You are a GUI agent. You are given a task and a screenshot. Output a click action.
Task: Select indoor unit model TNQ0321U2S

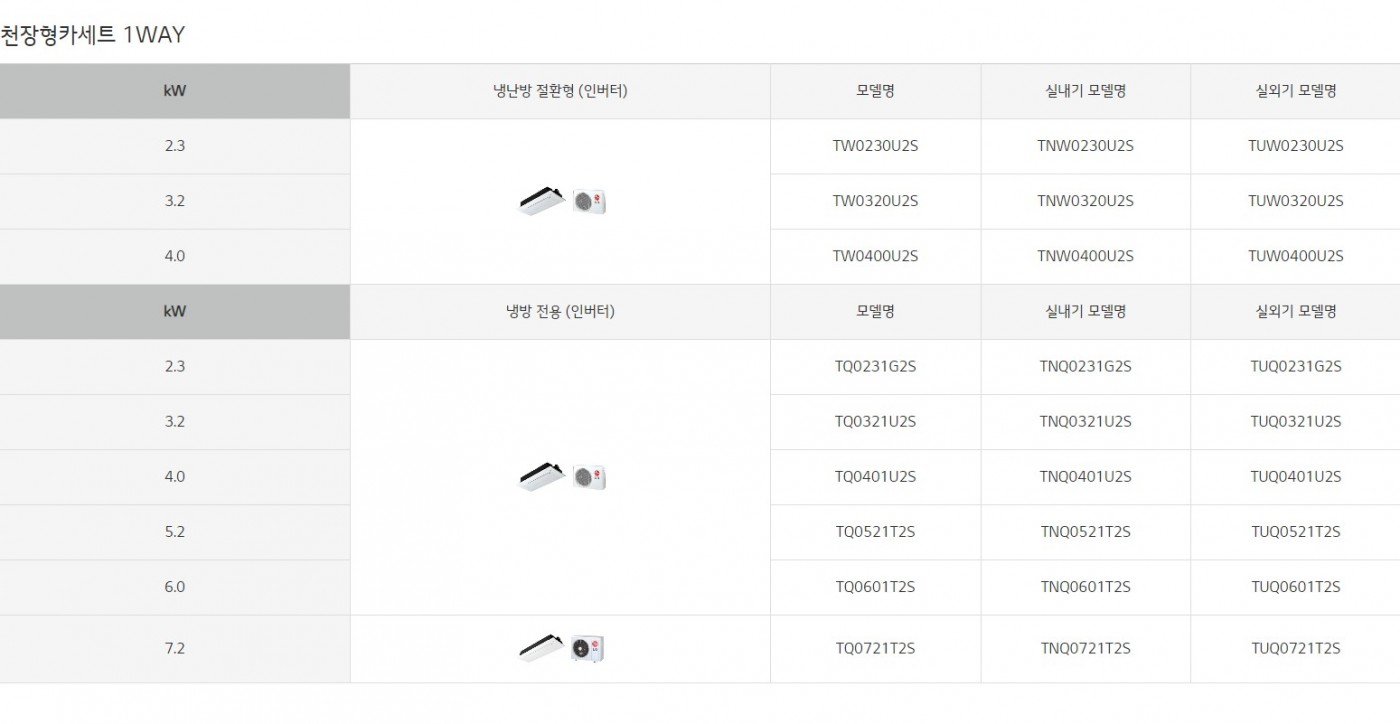1085,421
